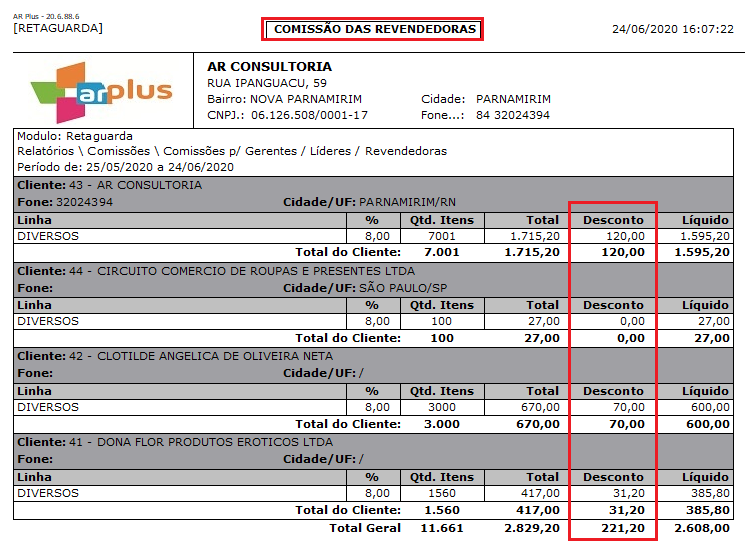Click the arplus logo image
This screenshot has height=555, width=745.
click(101, 92)
